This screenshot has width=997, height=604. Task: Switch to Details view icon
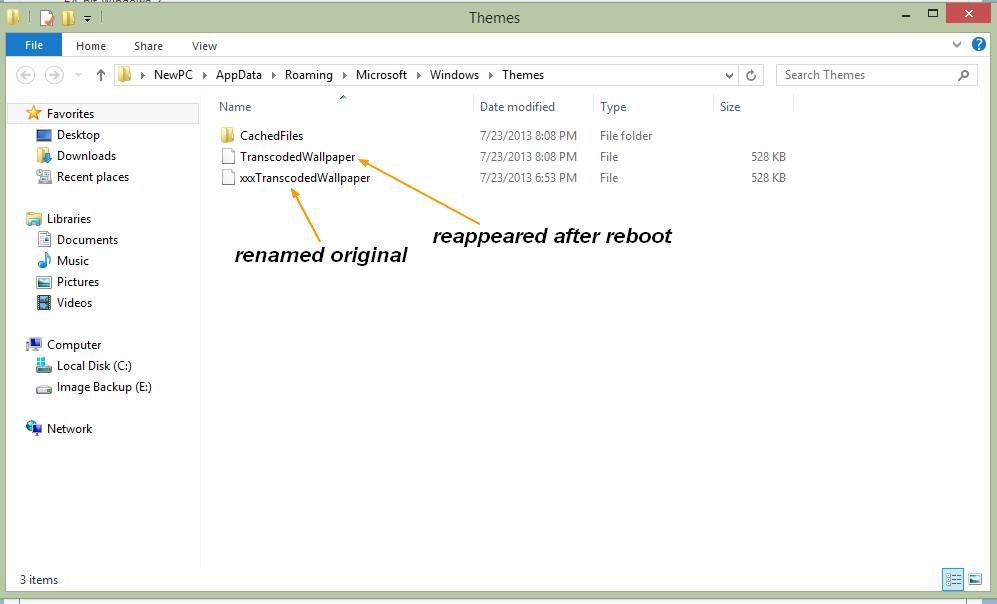pos(953,579)
